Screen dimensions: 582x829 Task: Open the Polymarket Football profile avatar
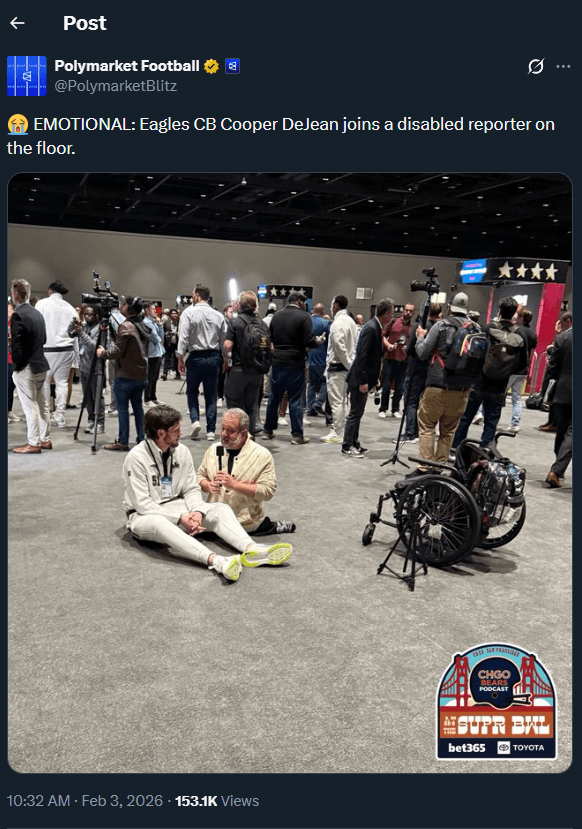pos(27,76)
